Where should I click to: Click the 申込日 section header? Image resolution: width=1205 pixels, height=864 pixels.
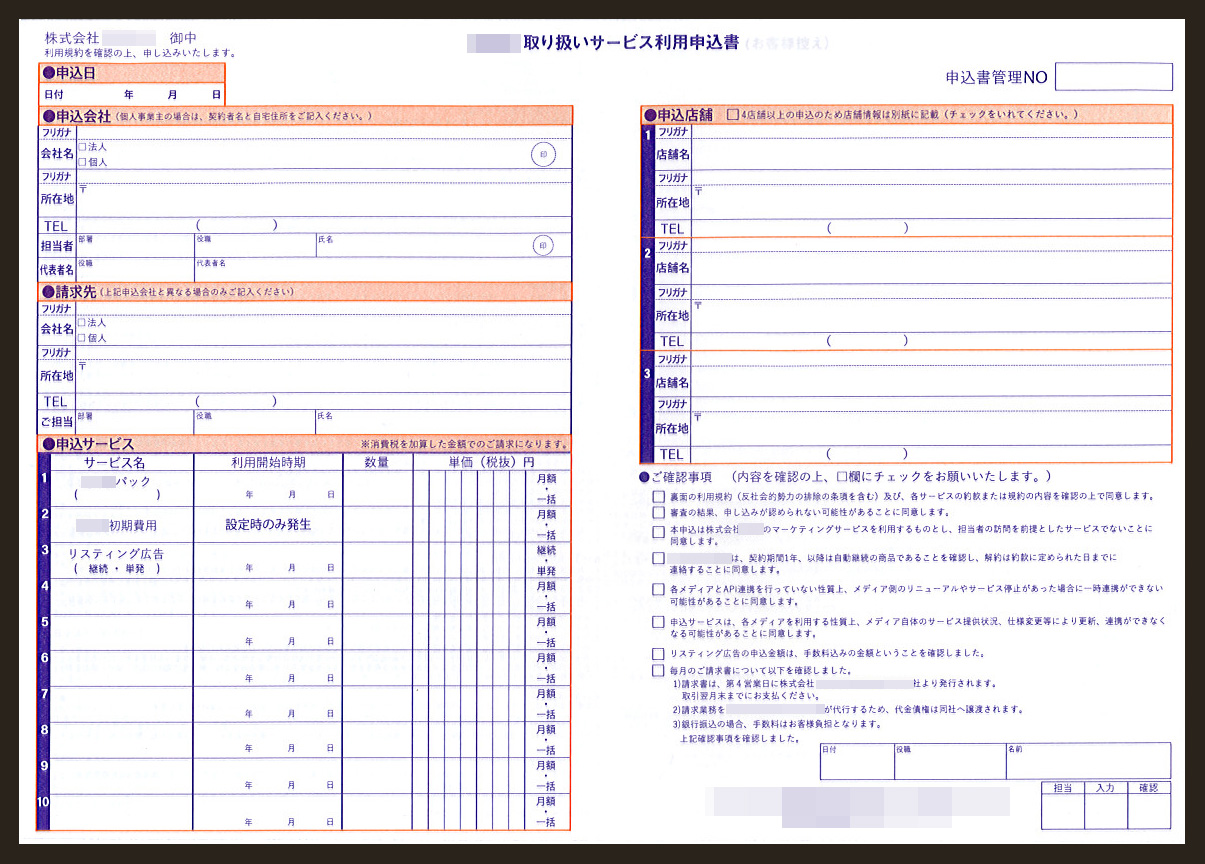(x=131, y=73)
